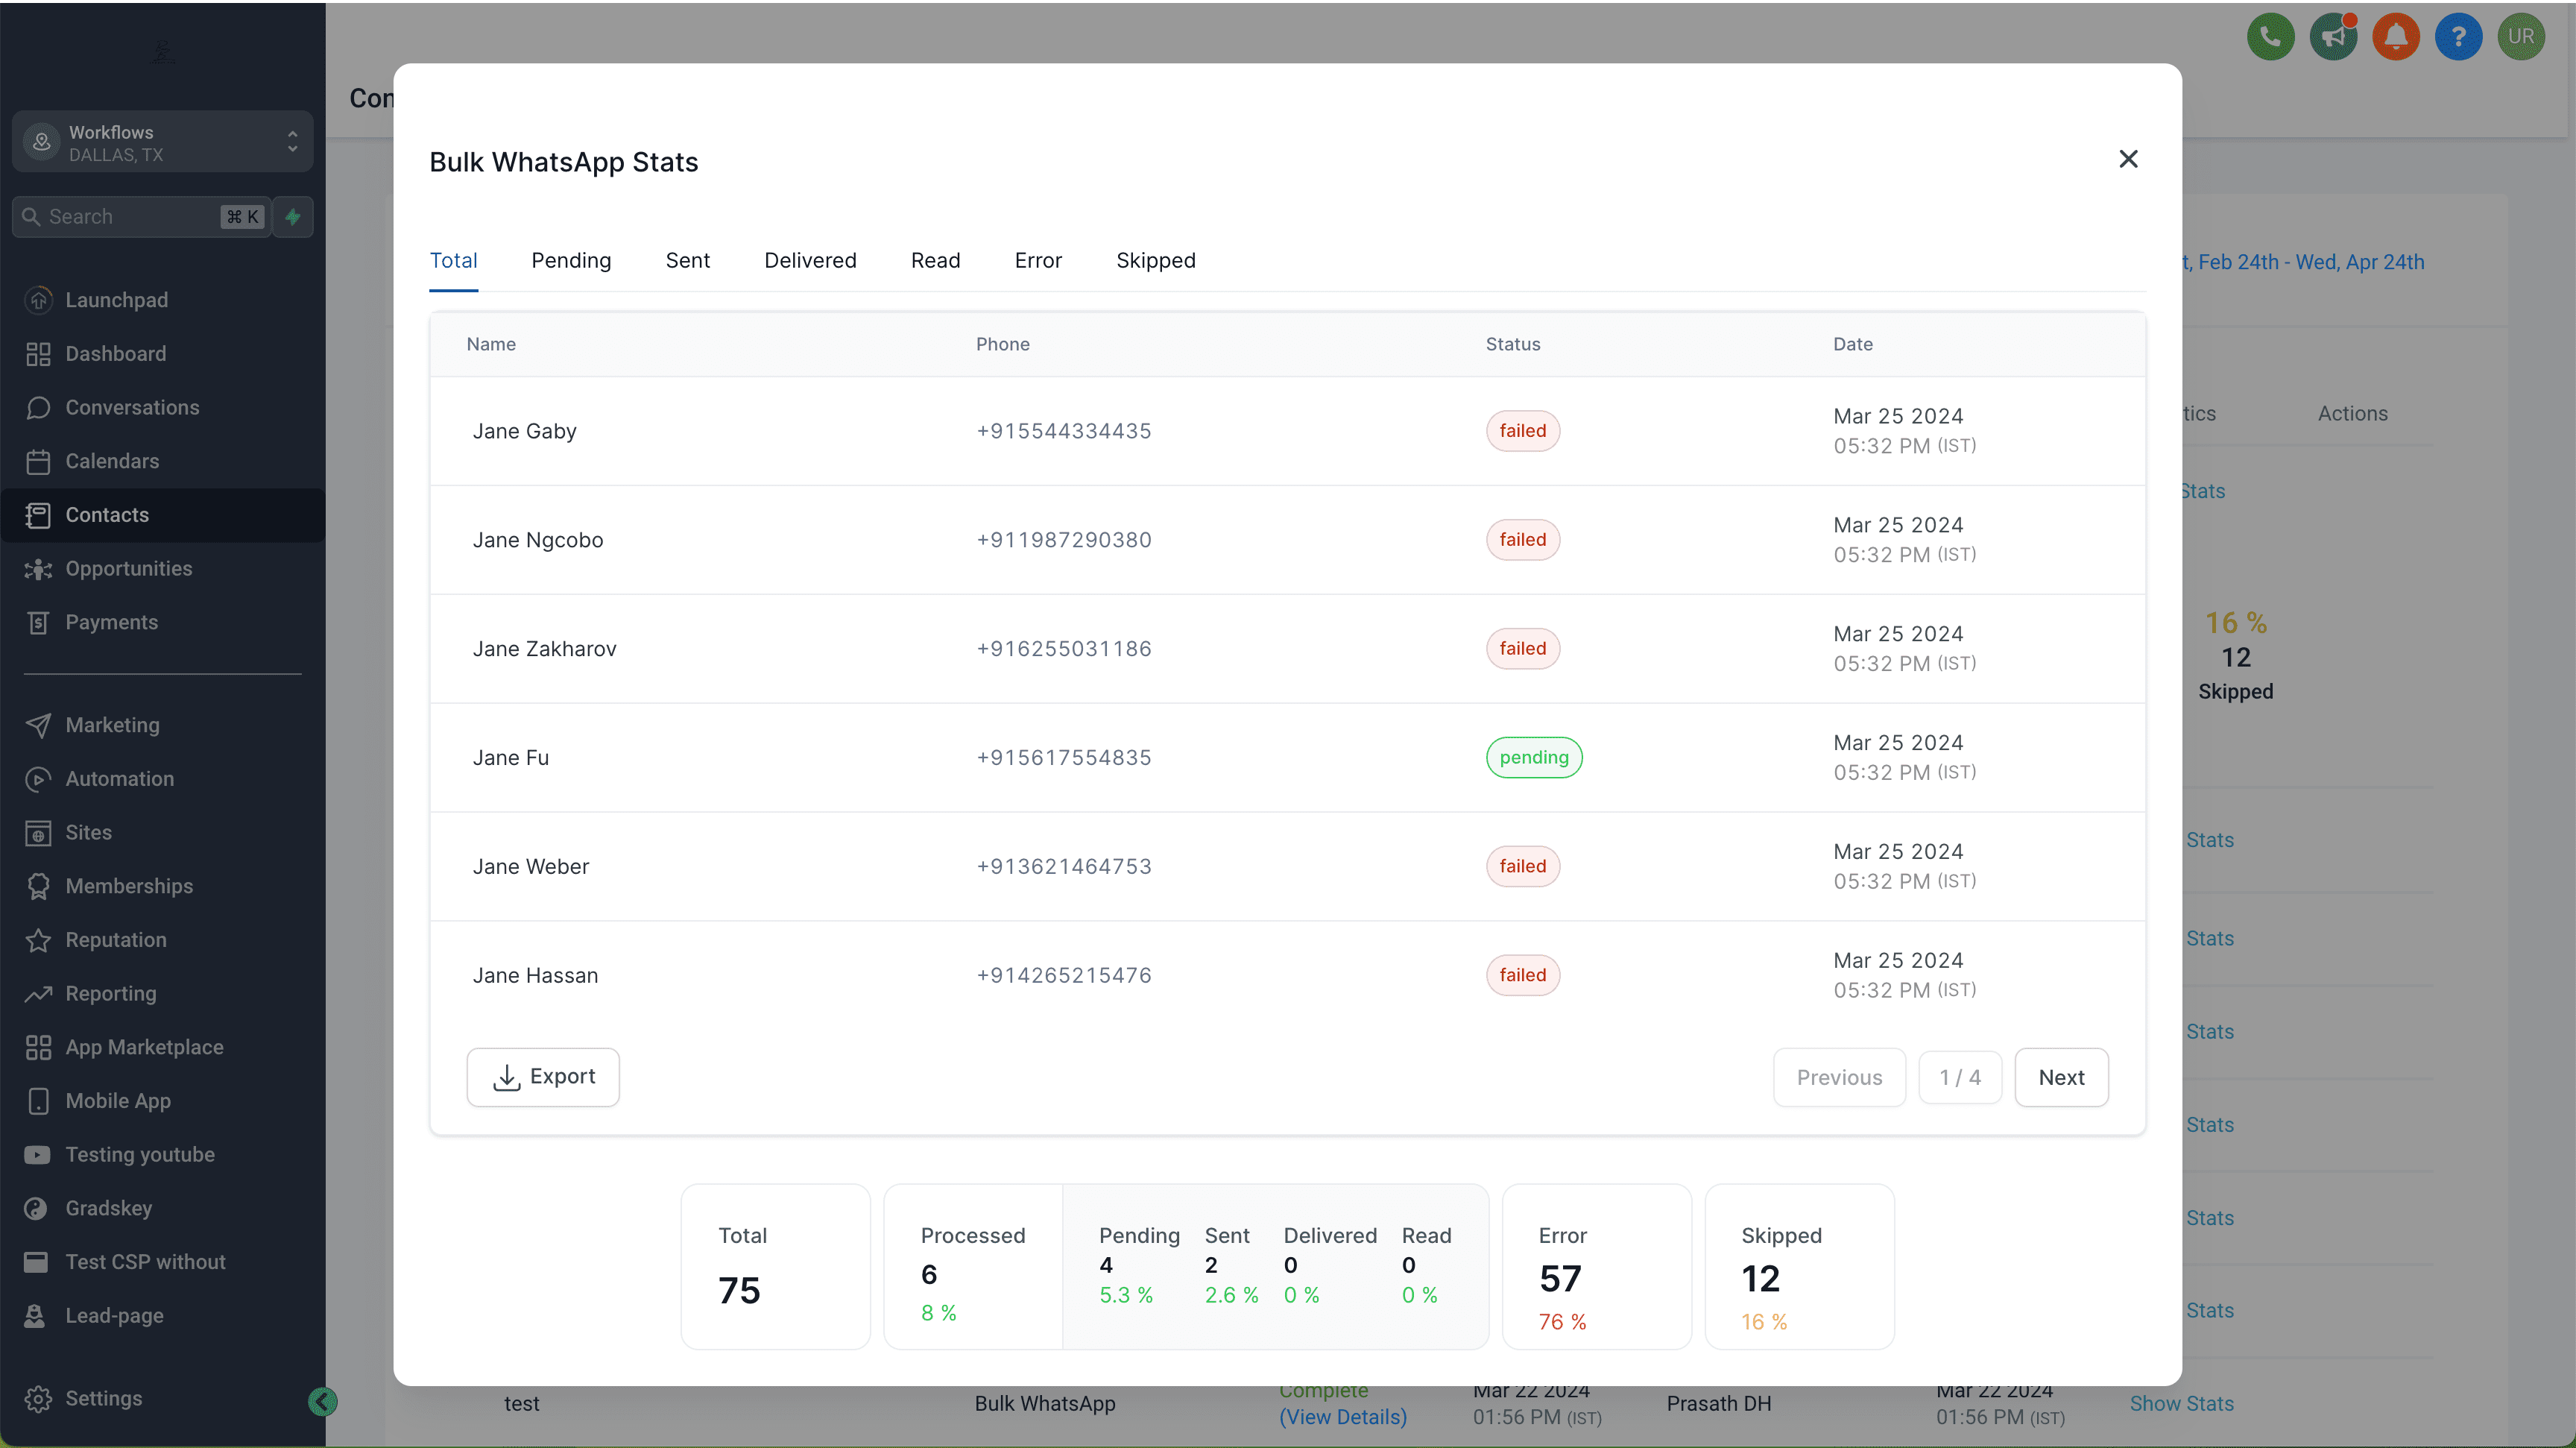Click the green phone dialer icon
The image size is (2576, 1448).
(2270, 37)
